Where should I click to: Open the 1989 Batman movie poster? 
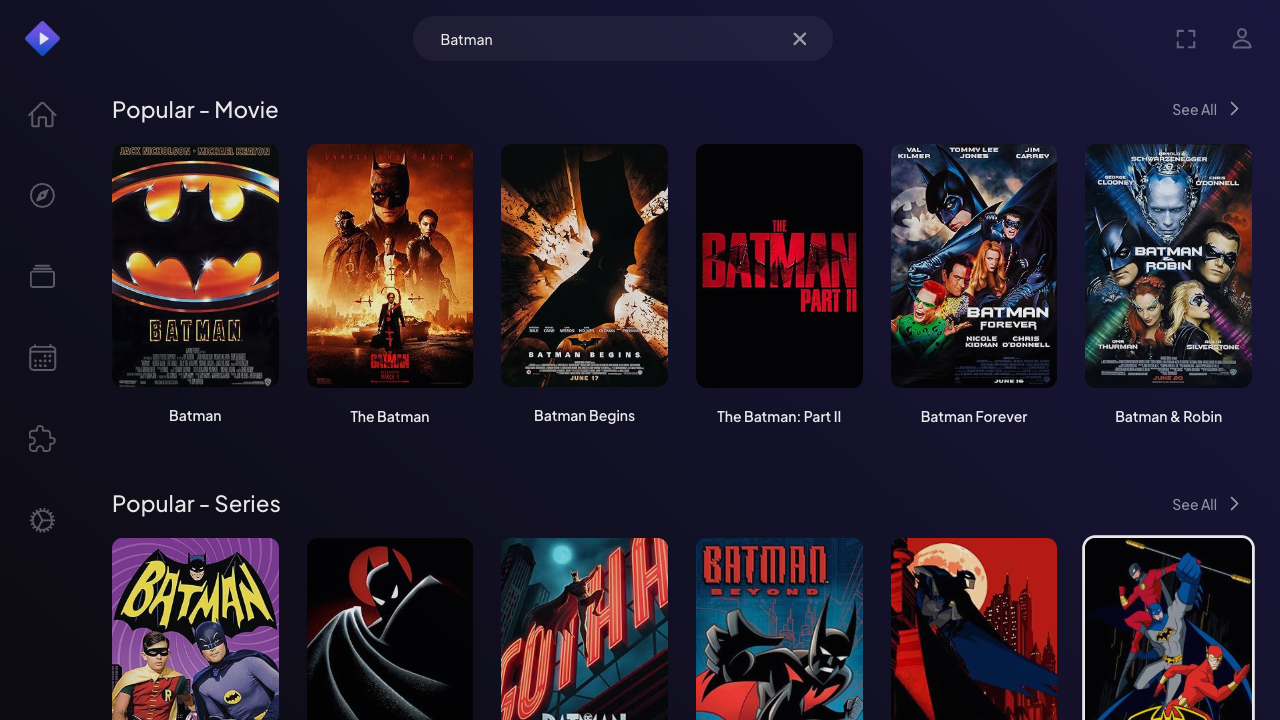[x=195, y=266]
